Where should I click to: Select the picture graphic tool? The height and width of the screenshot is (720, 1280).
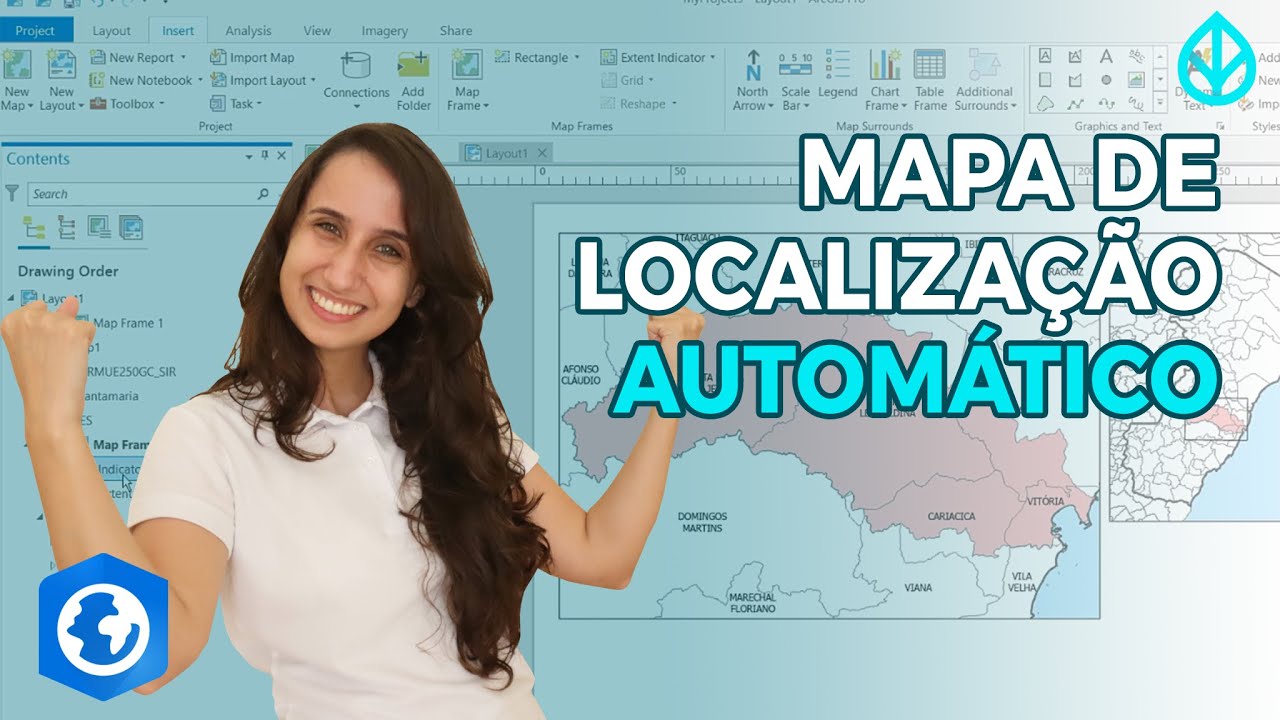pos(1136,79)
